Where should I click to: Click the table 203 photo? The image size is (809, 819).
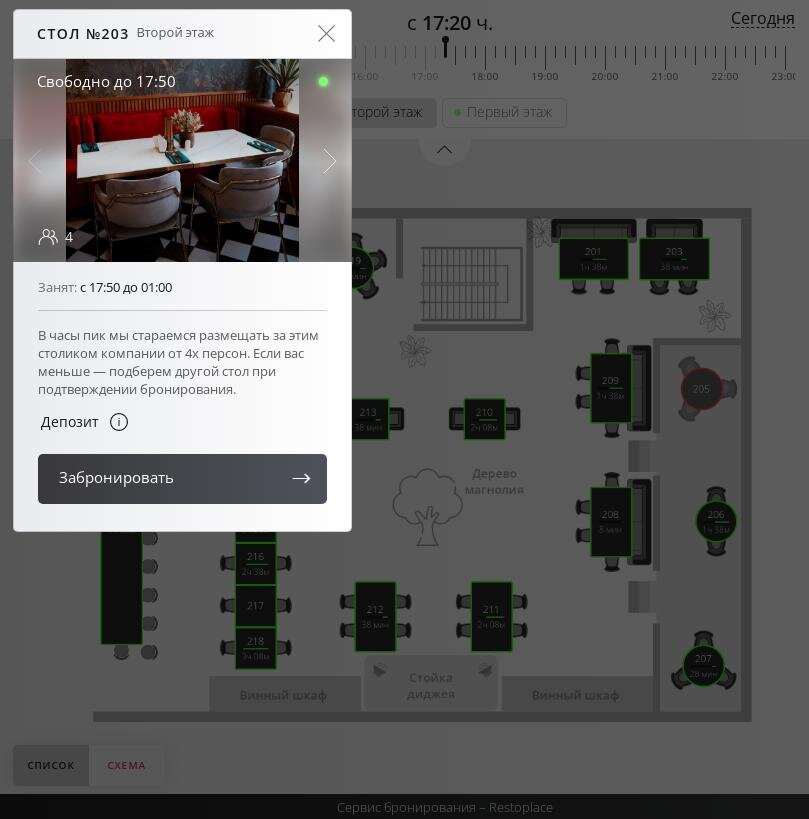click(182, 160)
